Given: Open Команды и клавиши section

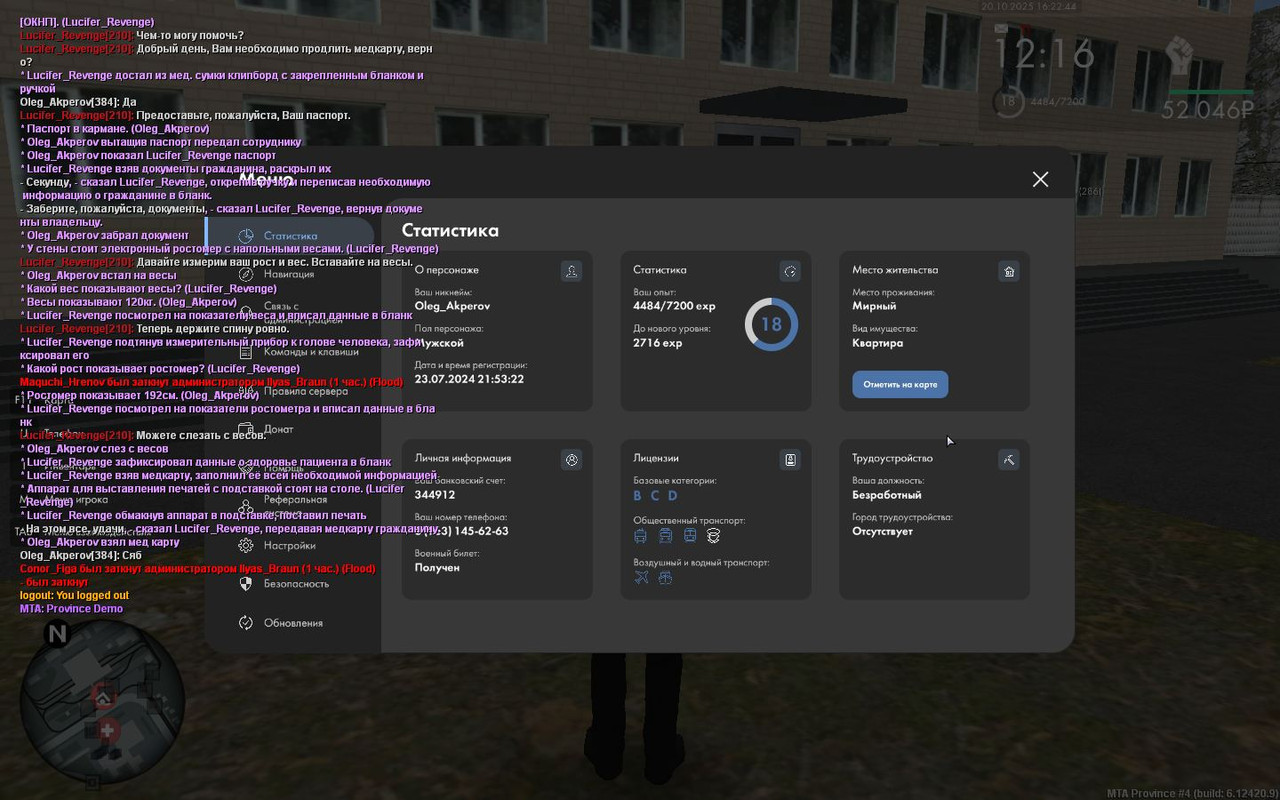Looking at the screenshot, I should (x=297, y=352).
